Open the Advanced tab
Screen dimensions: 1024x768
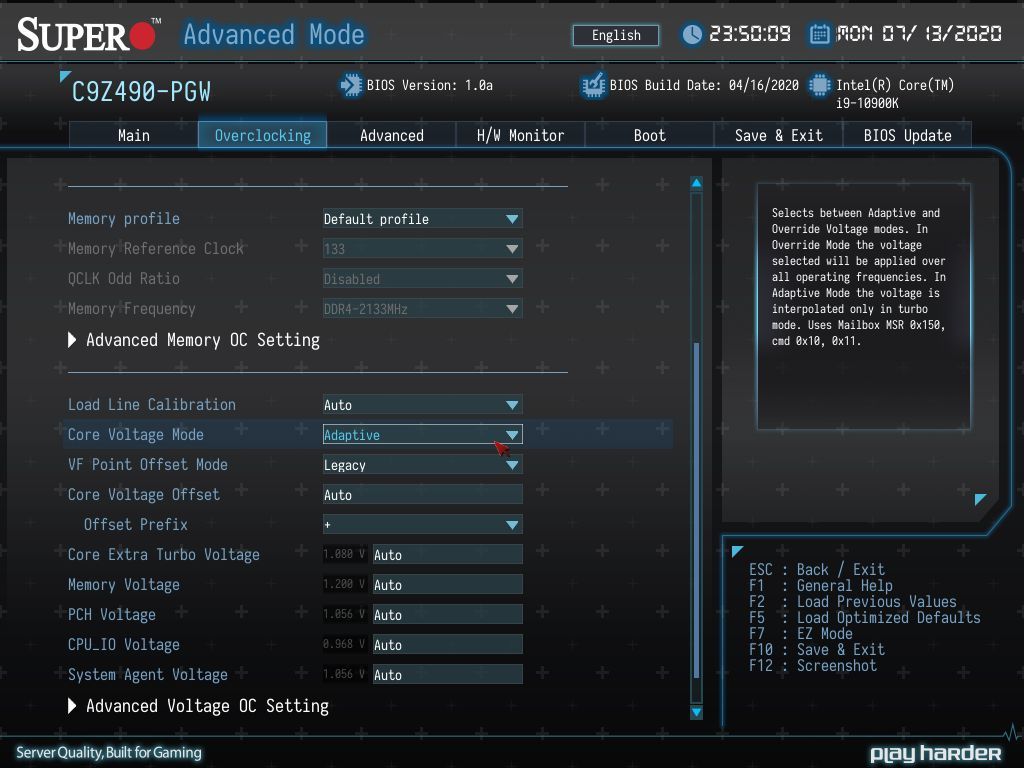[391, 135]
